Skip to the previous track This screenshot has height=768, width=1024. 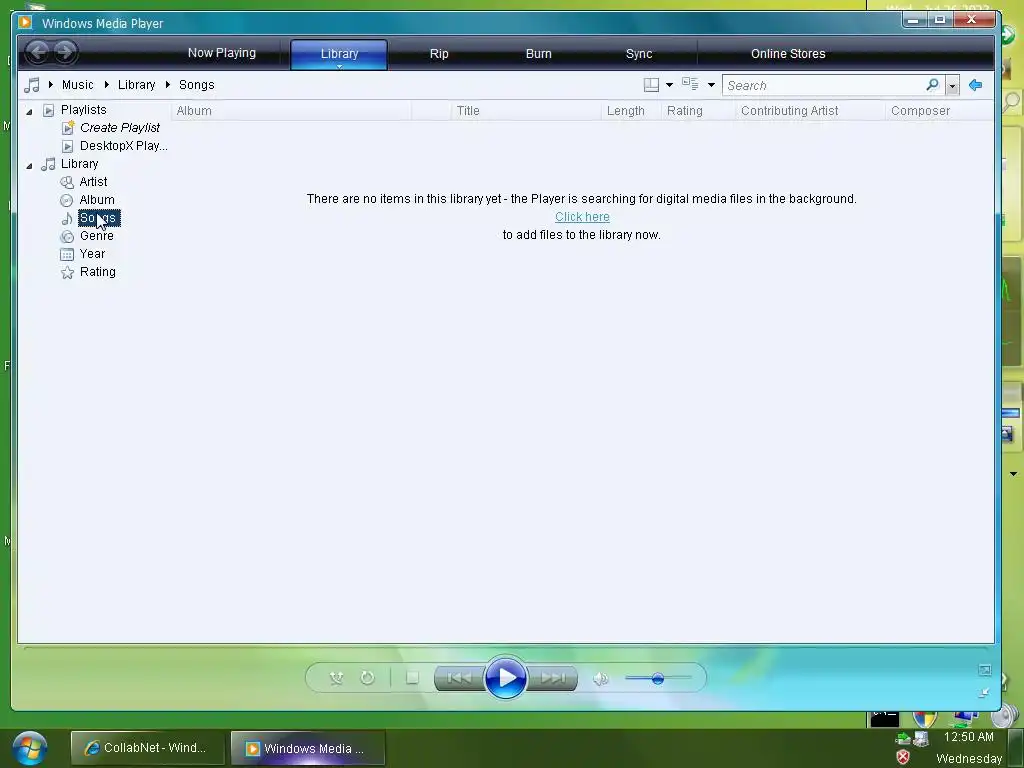point(459,679)
